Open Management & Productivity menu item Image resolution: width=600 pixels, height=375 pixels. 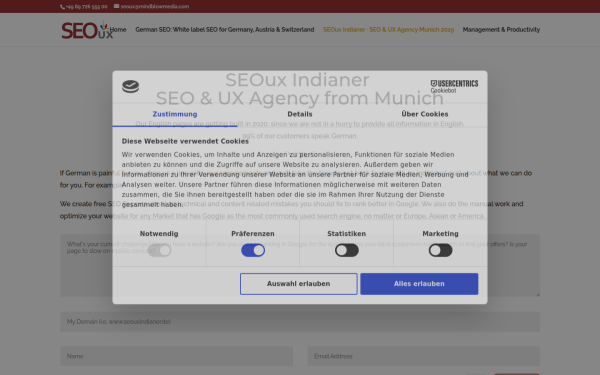pos(501,29)
